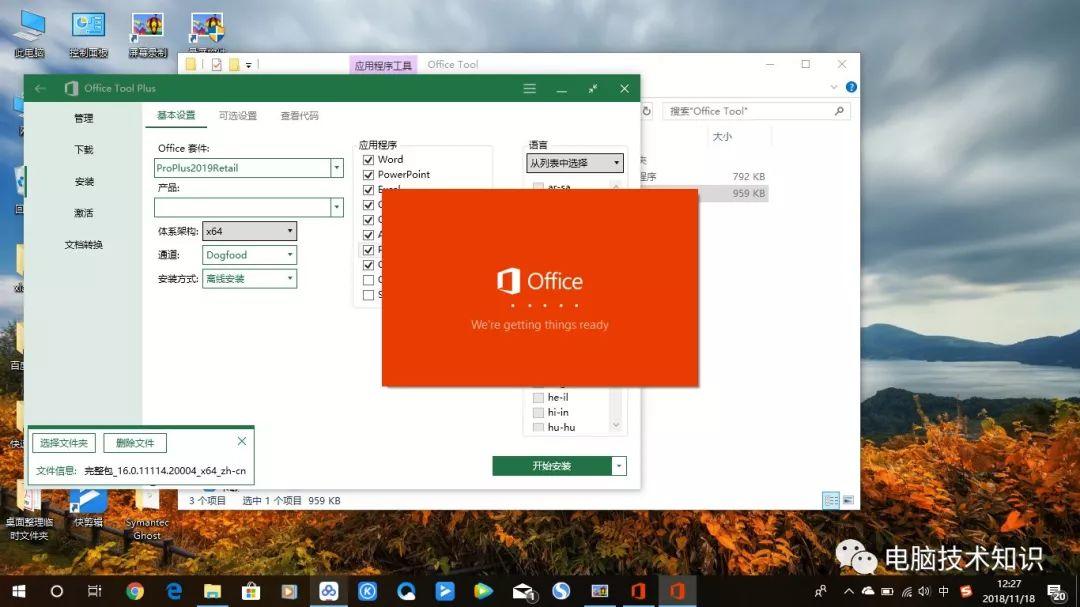This screenshot has width=1080, height=607.
Task: Open the Office Tool Plus hamburger menu
Action: point(529,88)
